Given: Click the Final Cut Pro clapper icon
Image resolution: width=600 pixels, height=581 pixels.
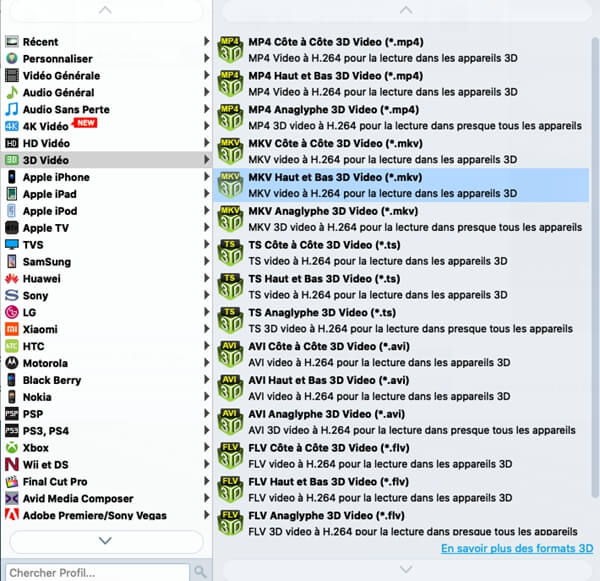Looking at the screenshot, I should [x=11, y=481].
